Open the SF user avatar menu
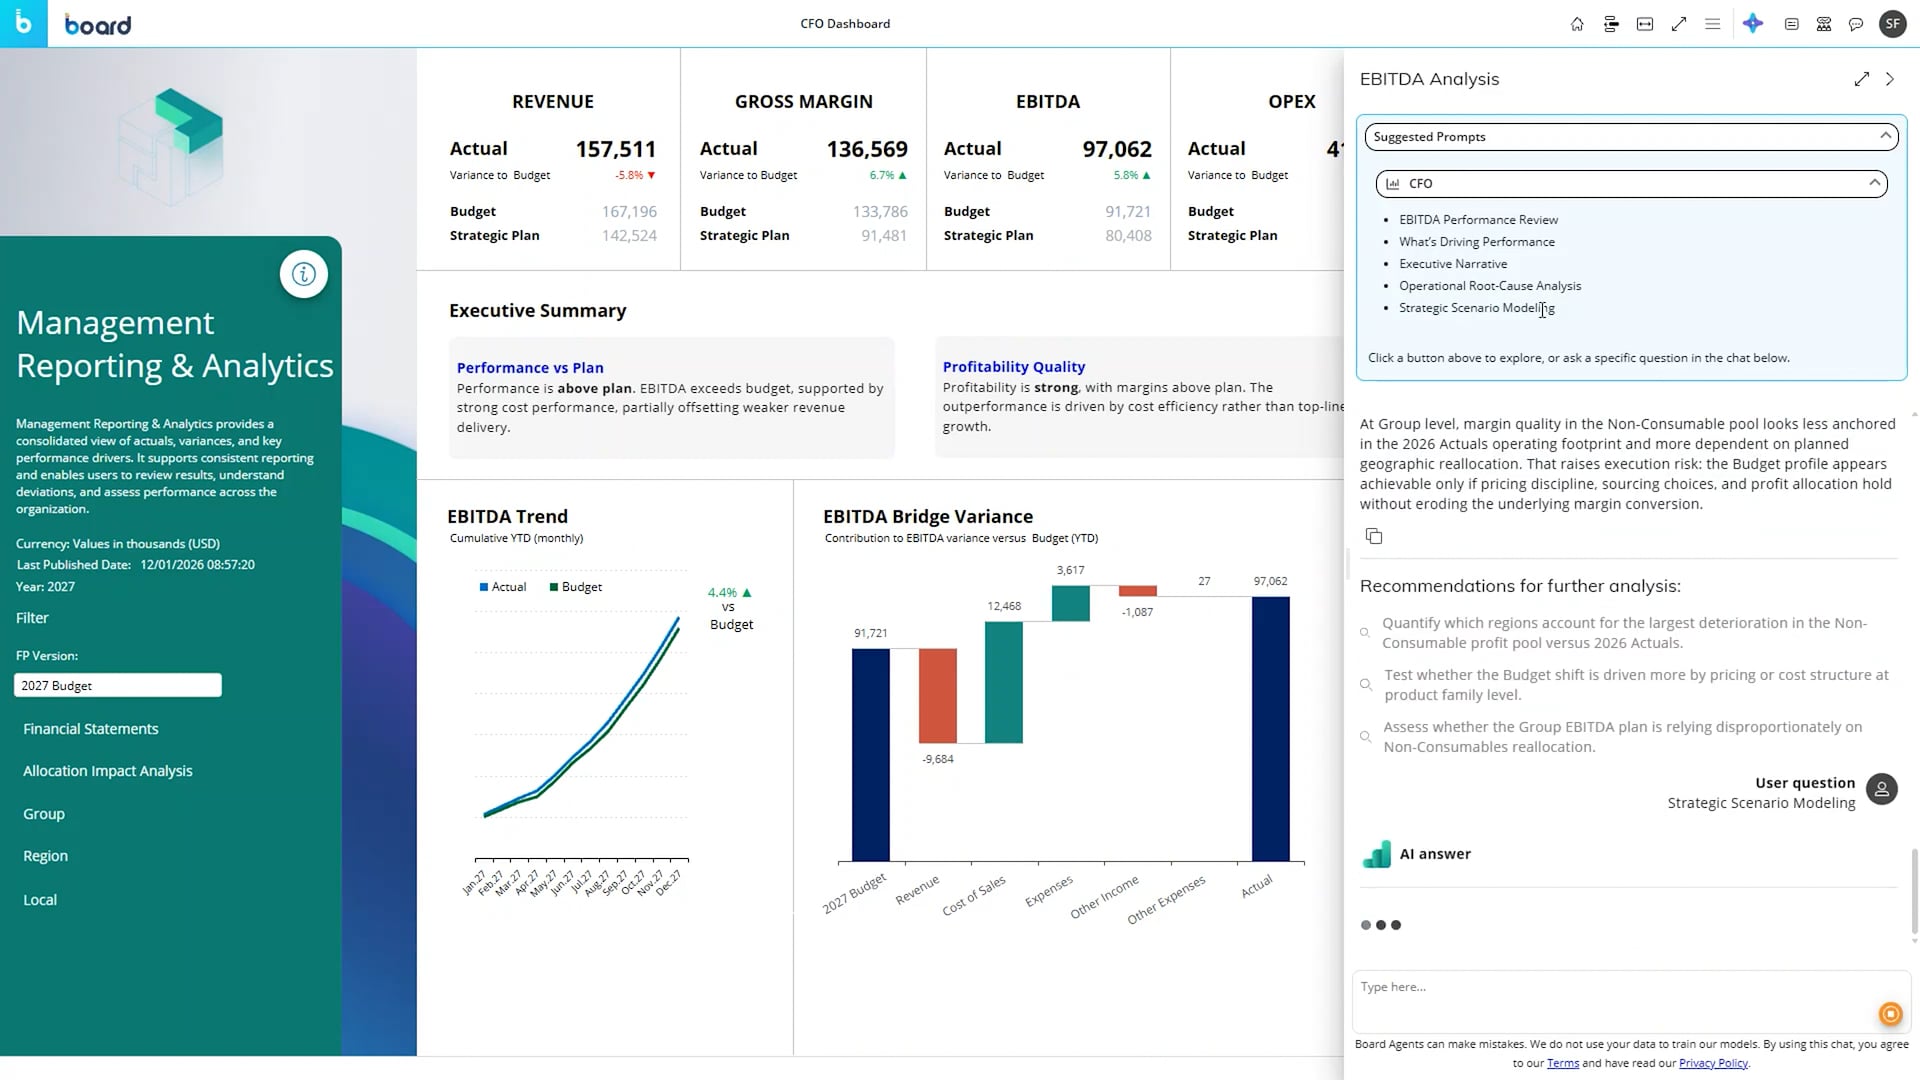The height and width of the screenshot is (1080, 1920). point(1893,24)
